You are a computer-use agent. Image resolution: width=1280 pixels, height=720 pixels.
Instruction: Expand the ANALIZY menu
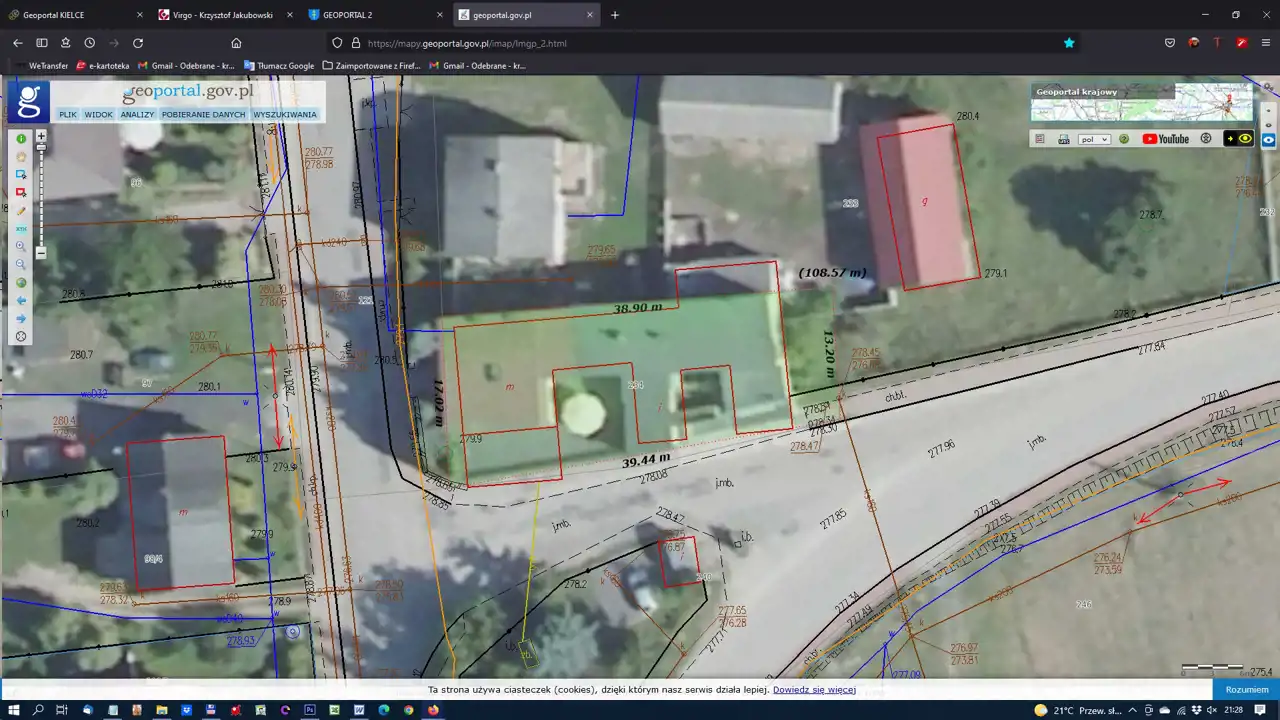coord(137,115)
